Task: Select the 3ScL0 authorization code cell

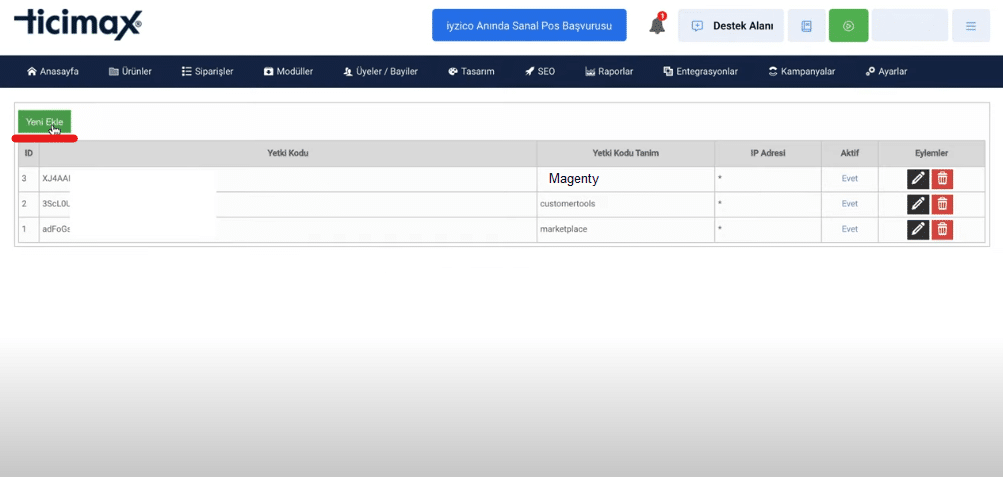Action: click(288, 205)
